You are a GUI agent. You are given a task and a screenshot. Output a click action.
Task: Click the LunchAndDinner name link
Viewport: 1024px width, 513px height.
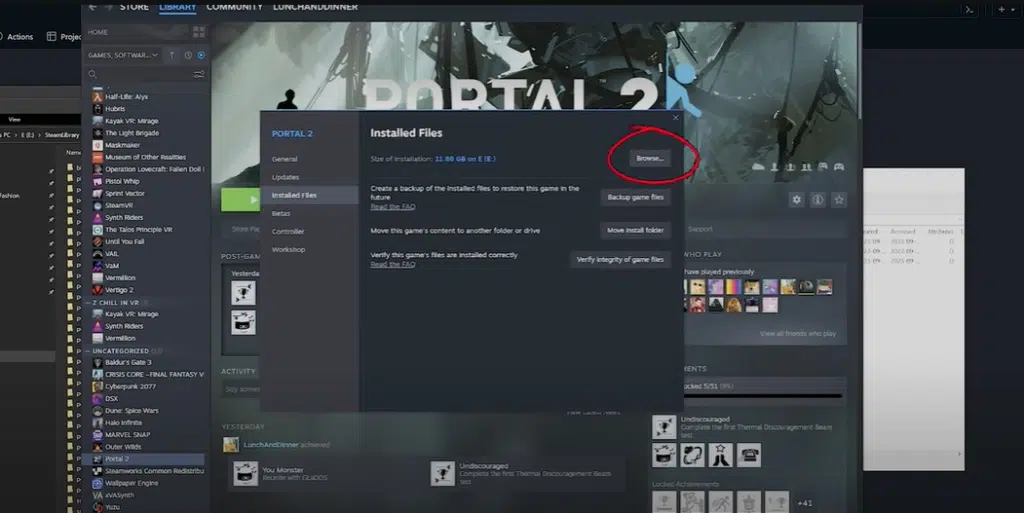point(271,445)
